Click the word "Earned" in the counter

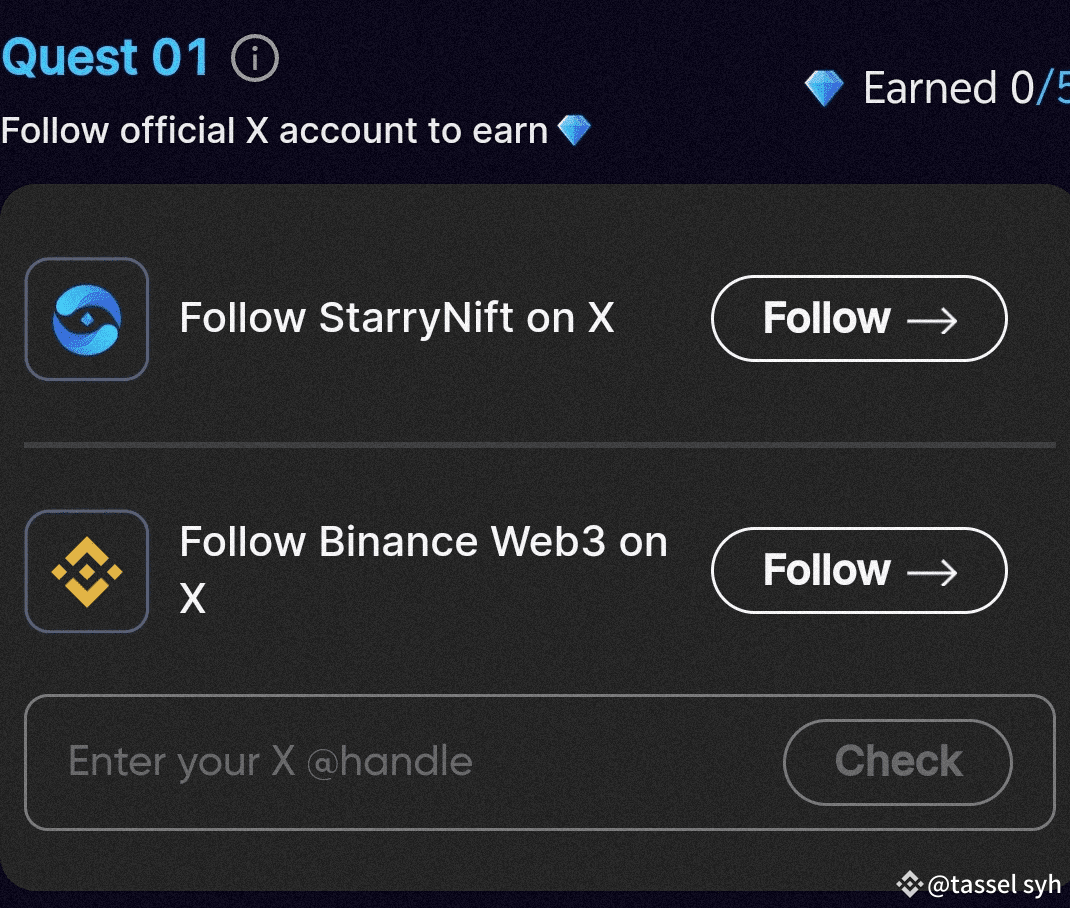tap(930, 89)
